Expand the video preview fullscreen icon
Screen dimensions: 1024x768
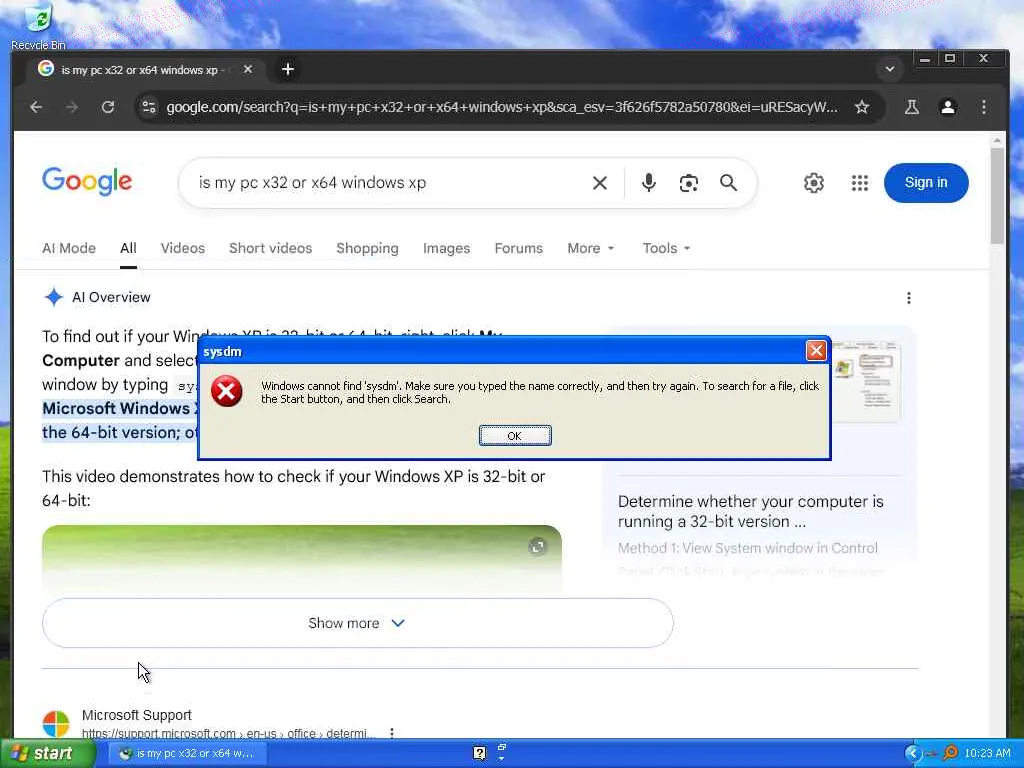point(537,547)
